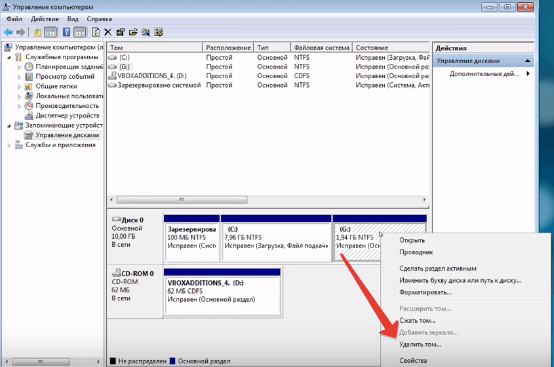Sort by the Состояние column header

tap(391, 47)
